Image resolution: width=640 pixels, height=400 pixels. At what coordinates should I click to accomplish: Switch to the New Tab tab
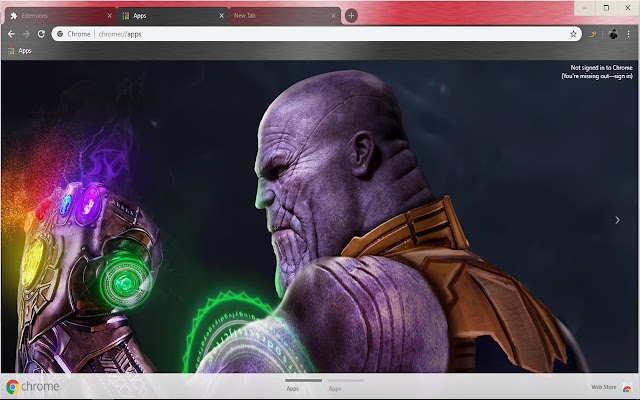(x=285, y=16)
